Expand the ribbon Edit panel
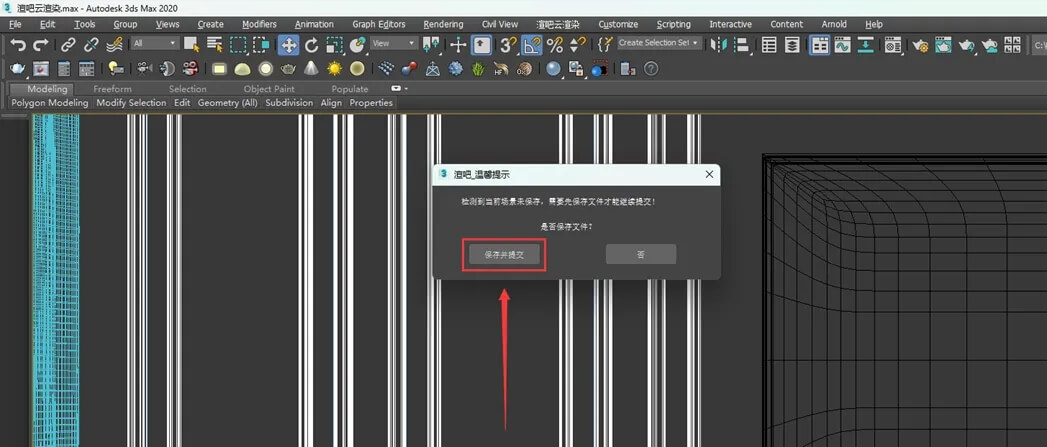 coord(182,103)
